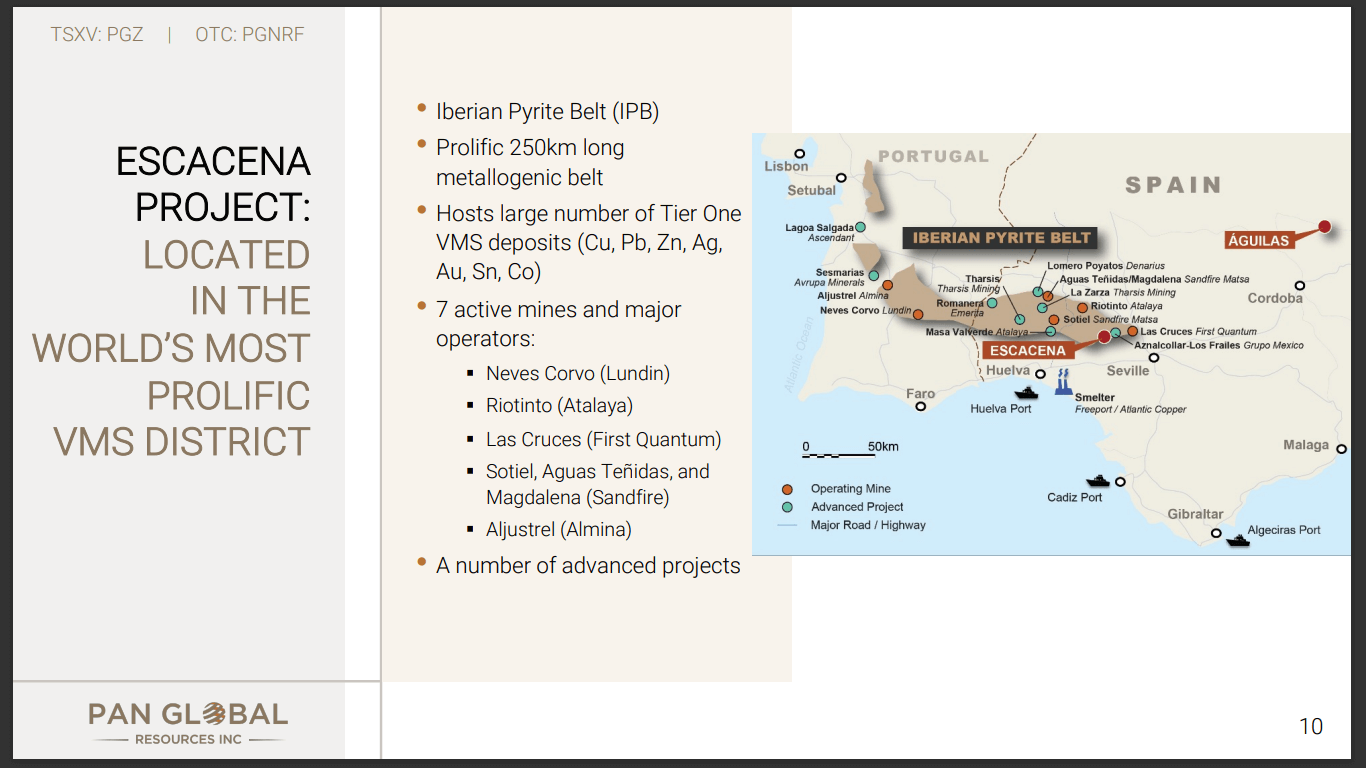Click the blue Smelter factory icon
This screenshot has width=1366, height=768.
tap(1063, 381)
